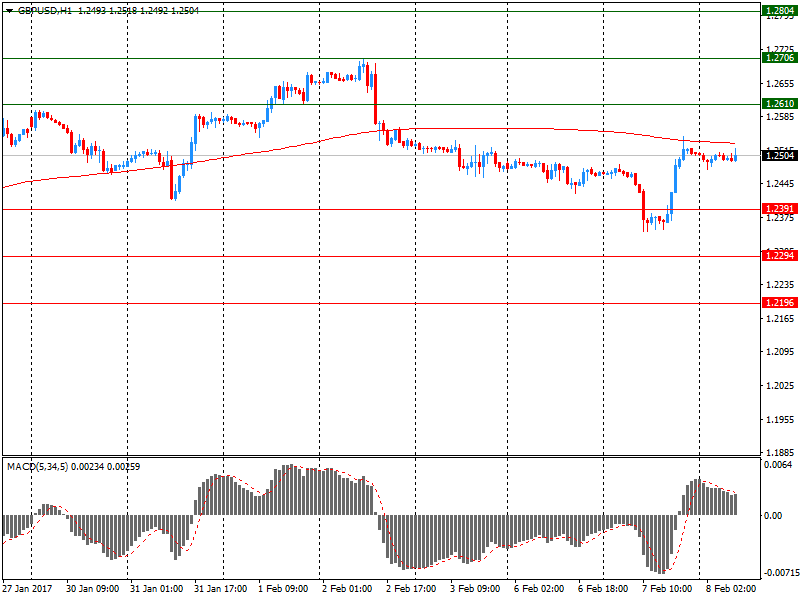Click the 31 Jan 01:00 time axis label
Viewport: 800px width, 600px height.
pos(156,589)
